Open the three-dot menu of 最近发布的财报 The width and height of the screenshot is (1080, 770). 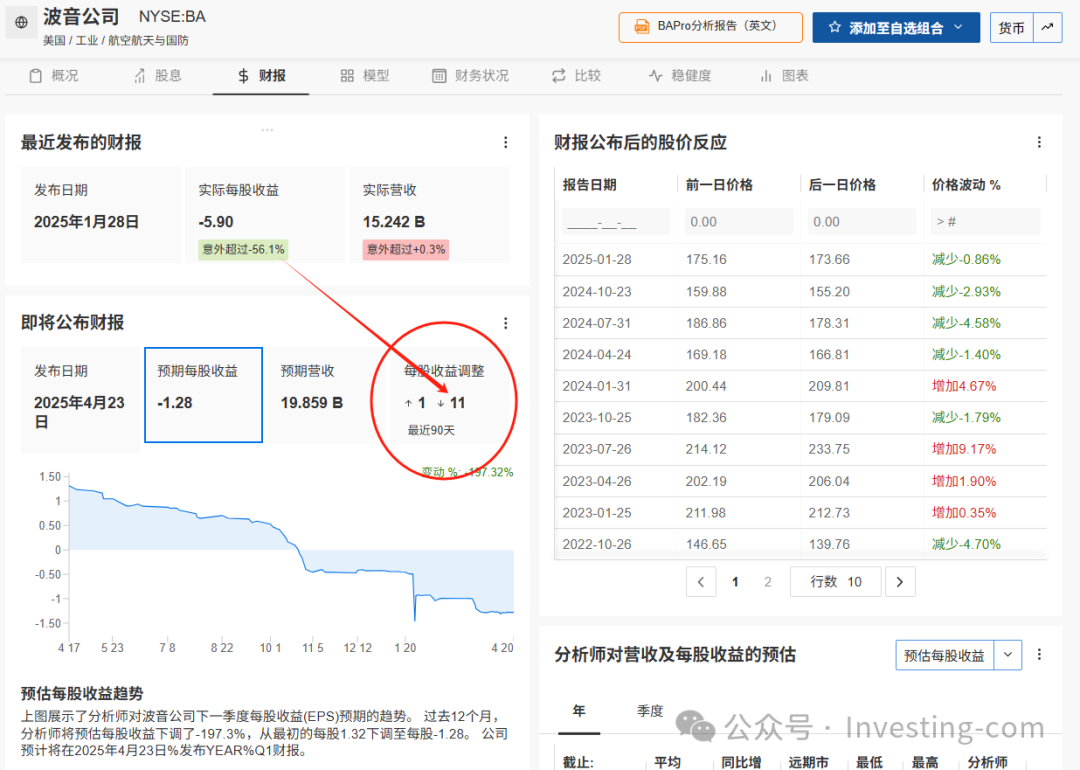[x=506, y=142]
